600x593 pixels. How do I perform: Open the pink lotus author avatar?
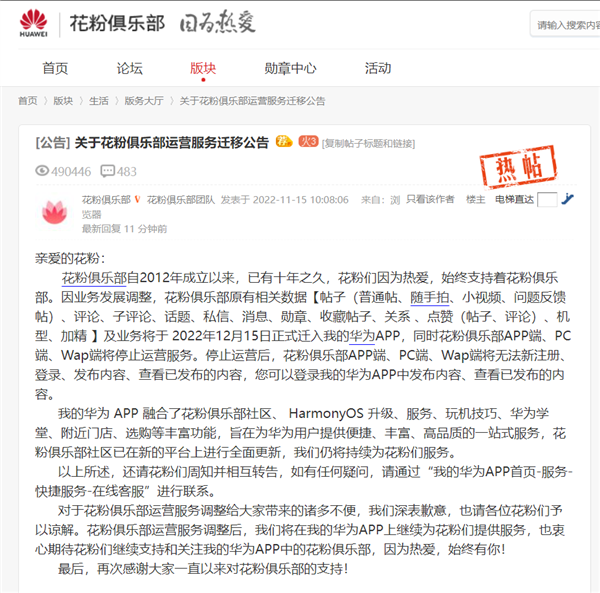(55, 213)
